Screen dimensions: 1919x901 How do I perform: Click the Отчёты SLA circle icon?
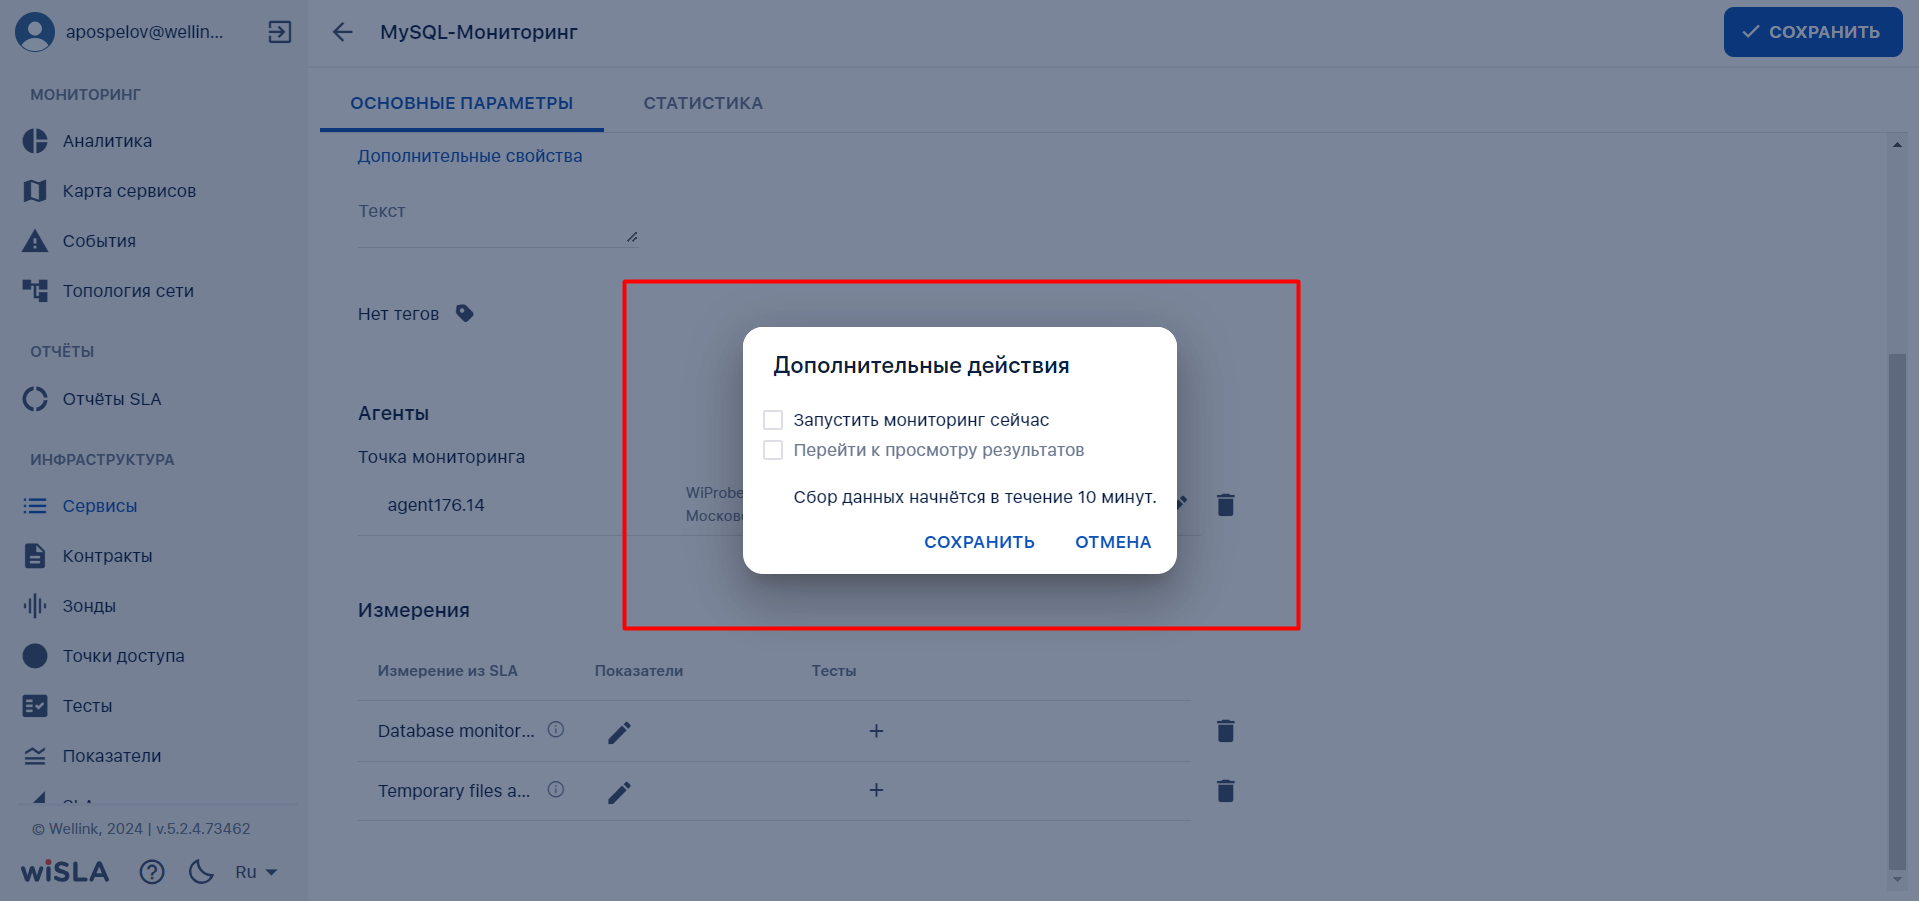[x=35, y=399]
